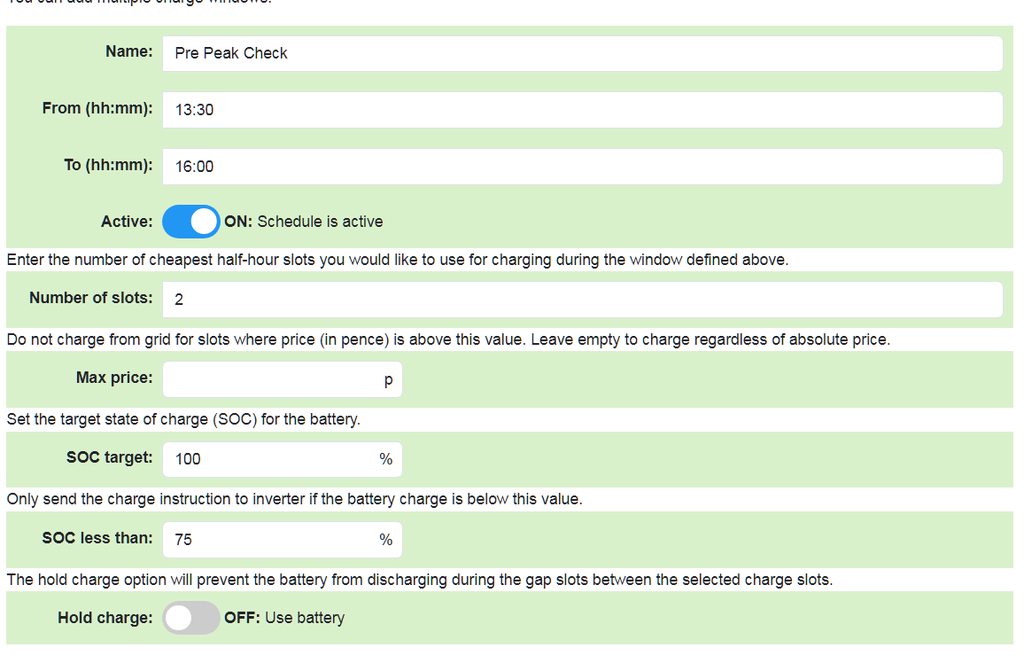Image resolution: width=1024 pixels, height=663 pixels.
Task: Click the Name field containing Pre Peak Check
Action: point(582,53)
